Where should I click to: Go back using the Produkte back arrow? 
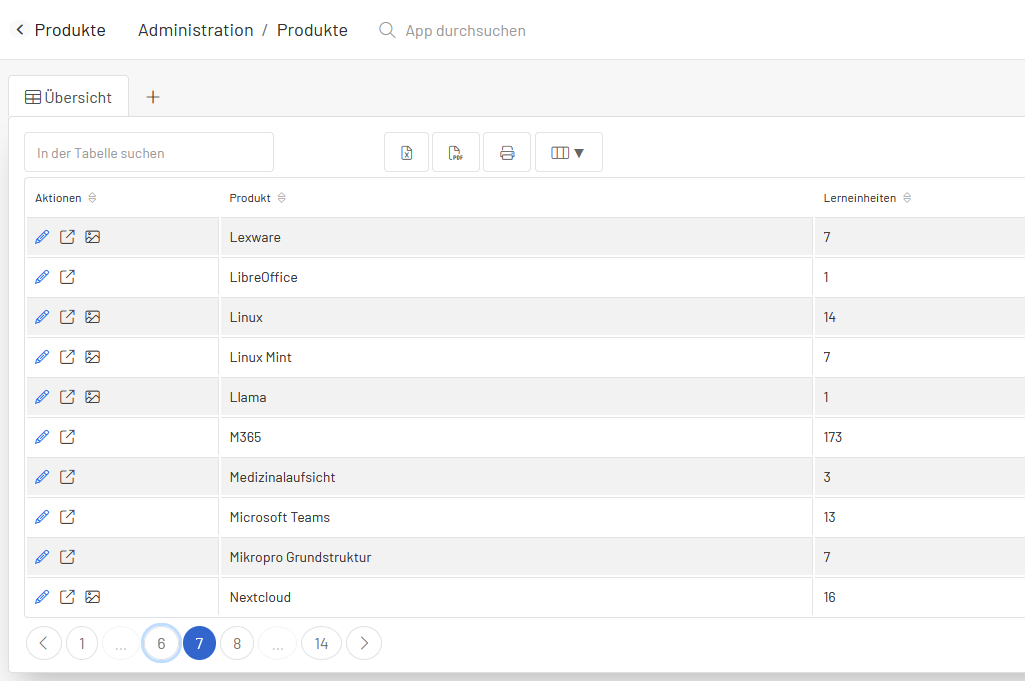pyautogui.click(x=20, y=30)
